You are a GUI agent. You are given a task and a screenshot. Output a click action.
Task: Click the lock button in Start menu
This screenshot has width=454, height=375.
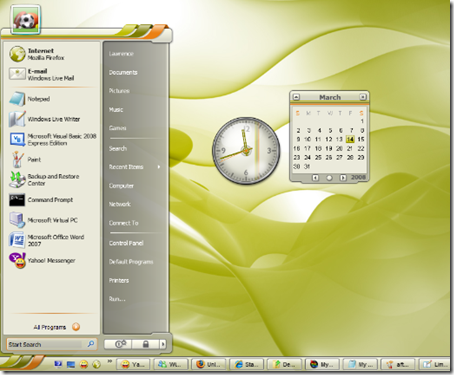point(145,344)
